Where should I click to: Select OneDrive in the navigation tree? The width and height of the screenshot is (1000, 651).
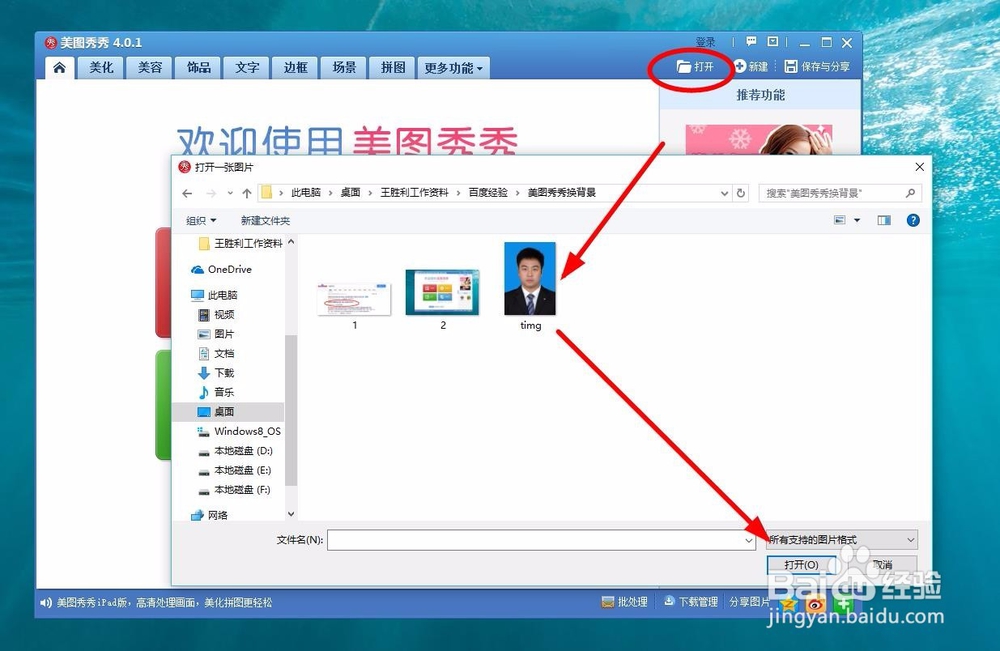click(221, 270)
